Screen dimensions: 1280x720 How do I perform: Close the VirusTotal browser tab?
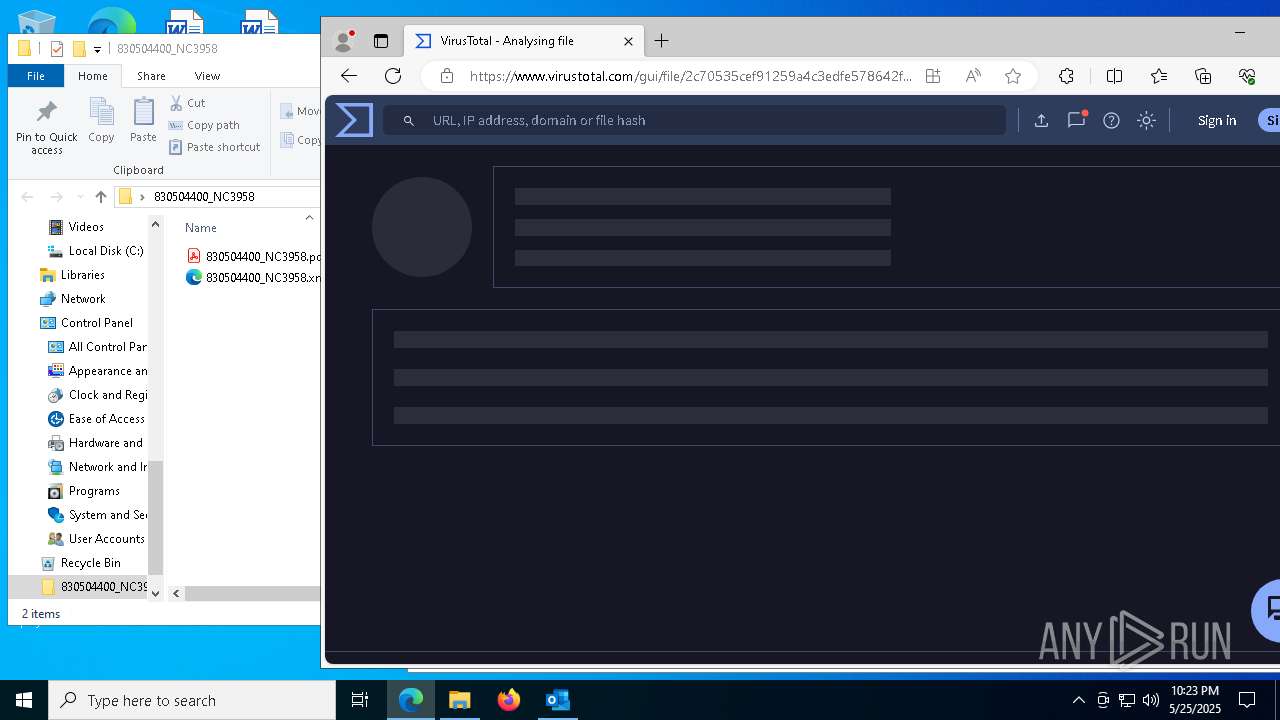pyautogui.click(x=628, y=41)
